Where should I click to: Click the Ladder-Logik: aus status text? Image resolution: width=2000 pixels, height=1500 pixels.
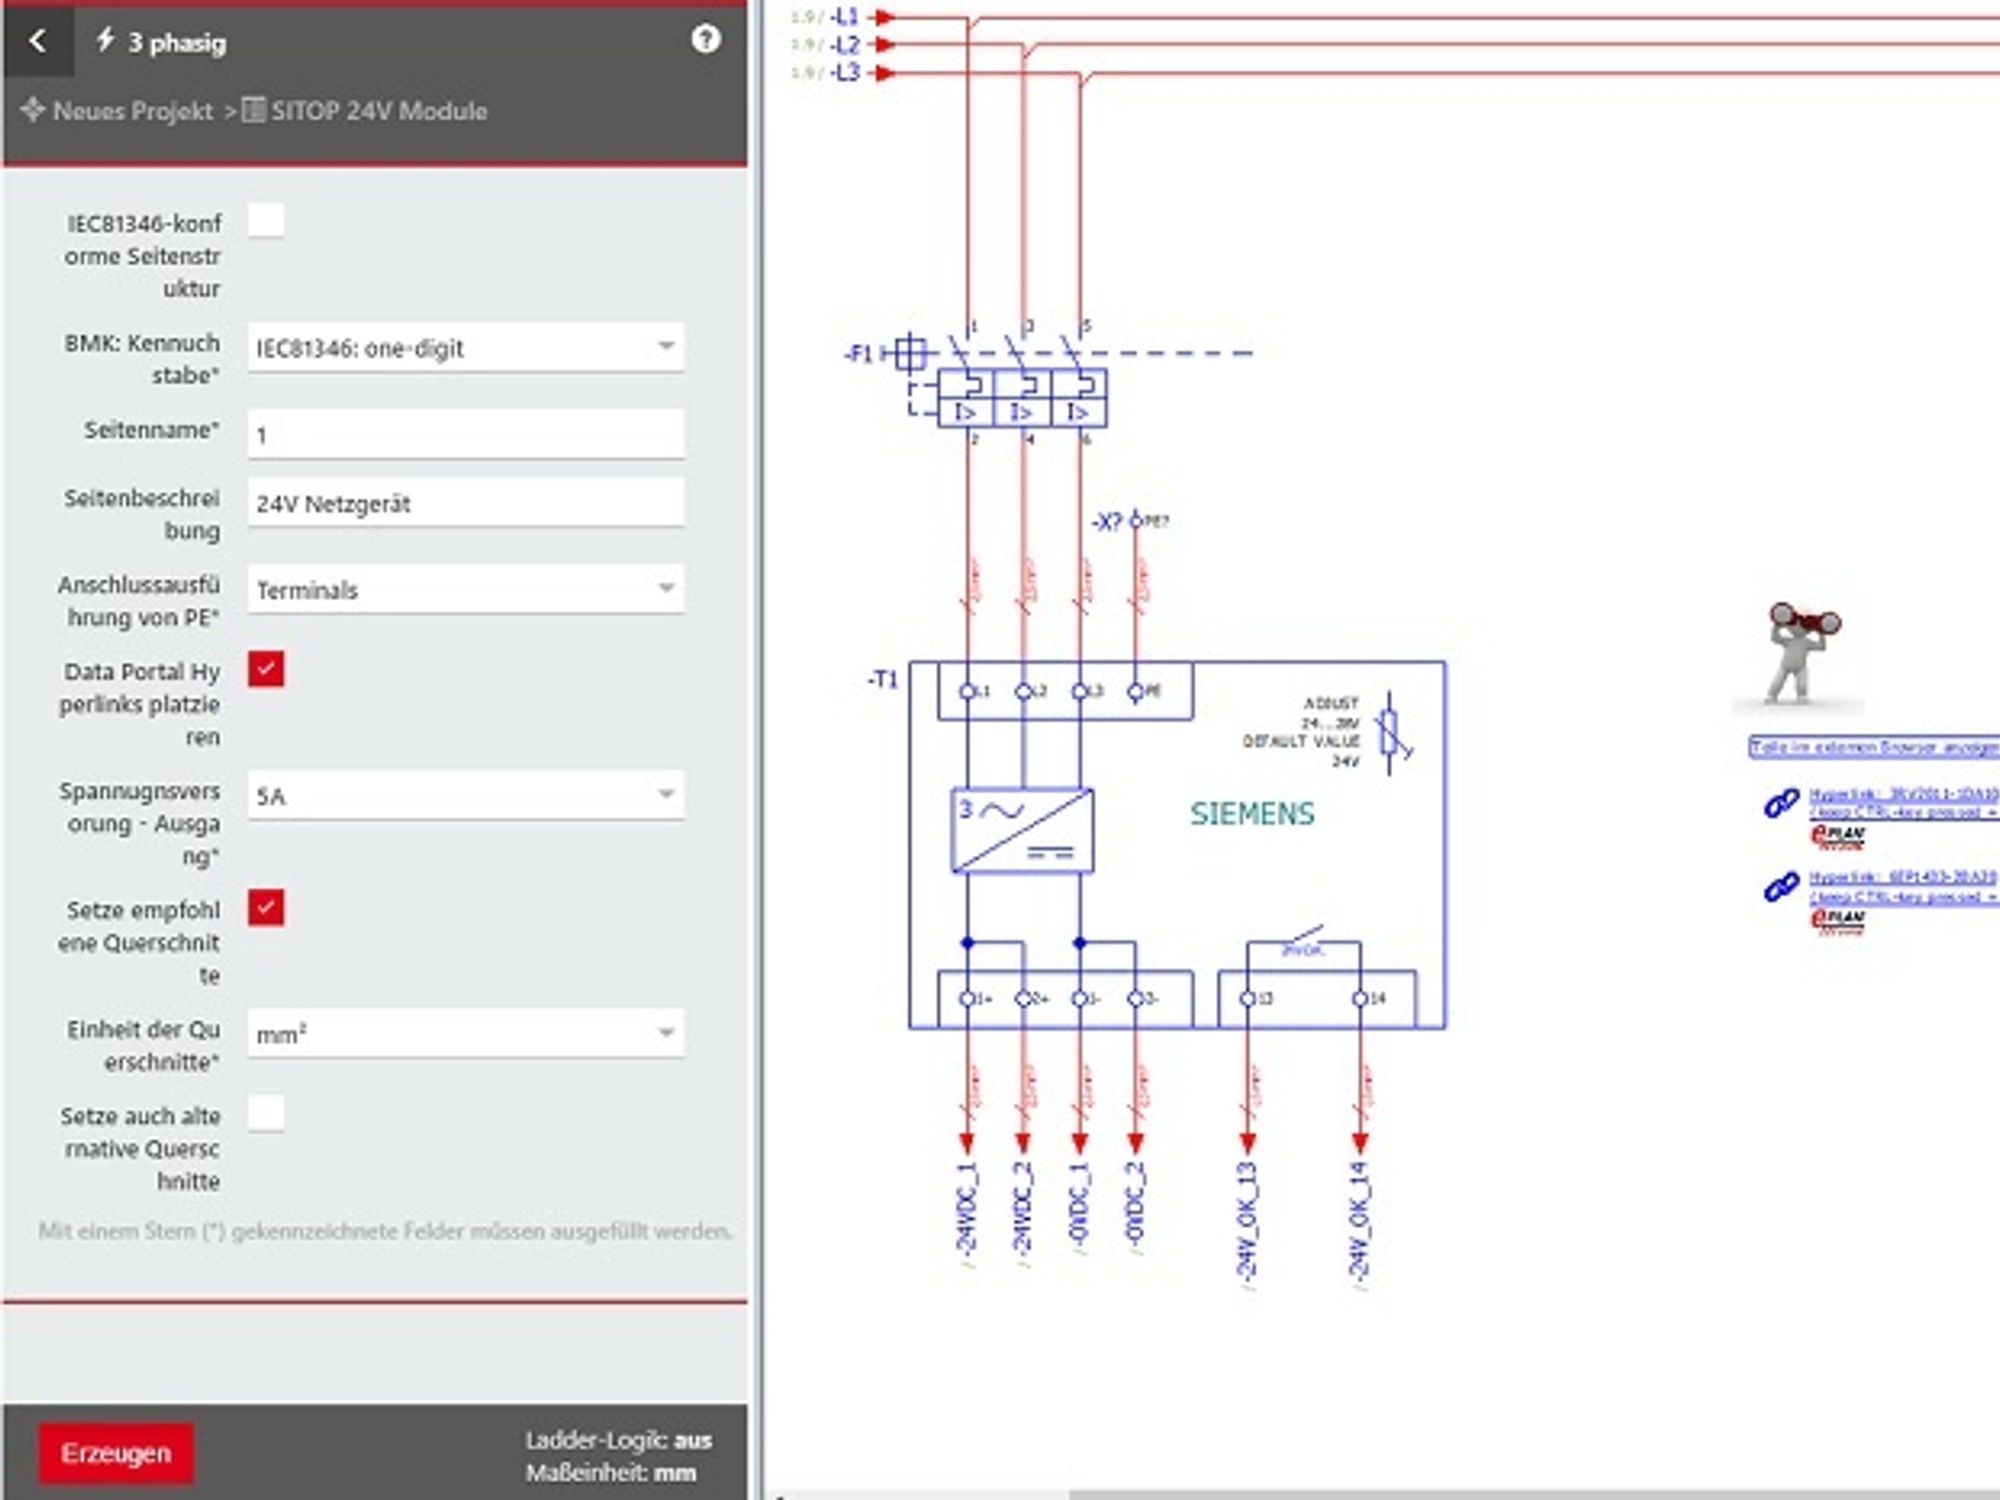point(618,1440)
